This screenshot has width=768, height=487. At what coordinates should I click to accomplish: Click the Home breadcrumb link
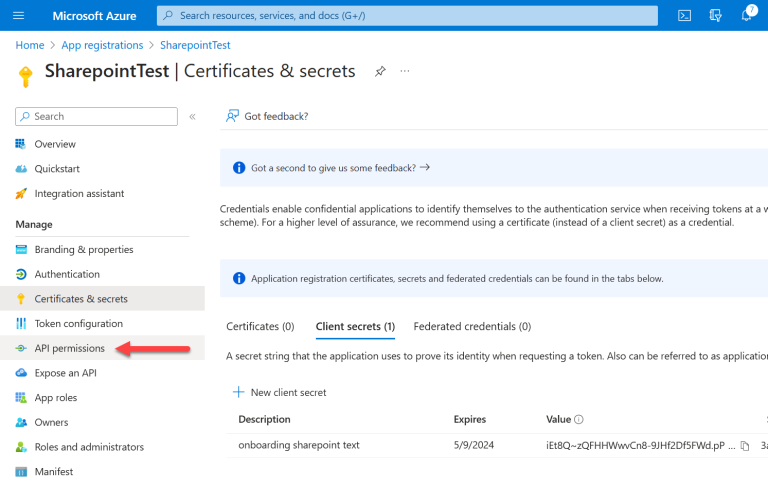30,45
